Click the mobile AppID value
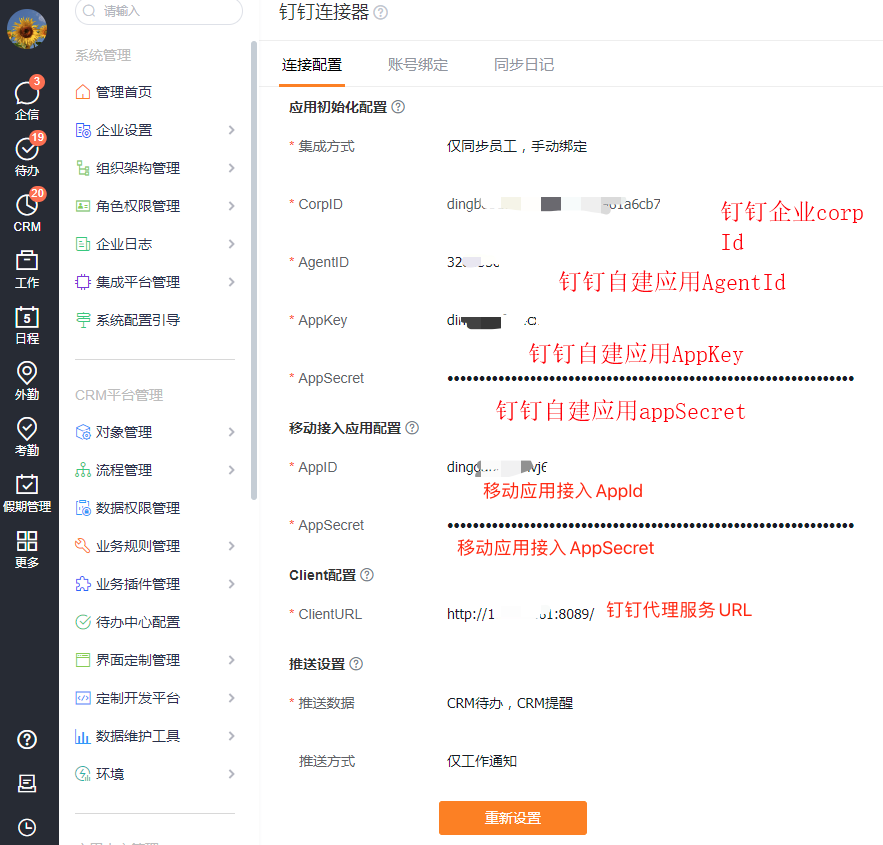Viewport: 883px width, 845px height. (x=497, y=467)
